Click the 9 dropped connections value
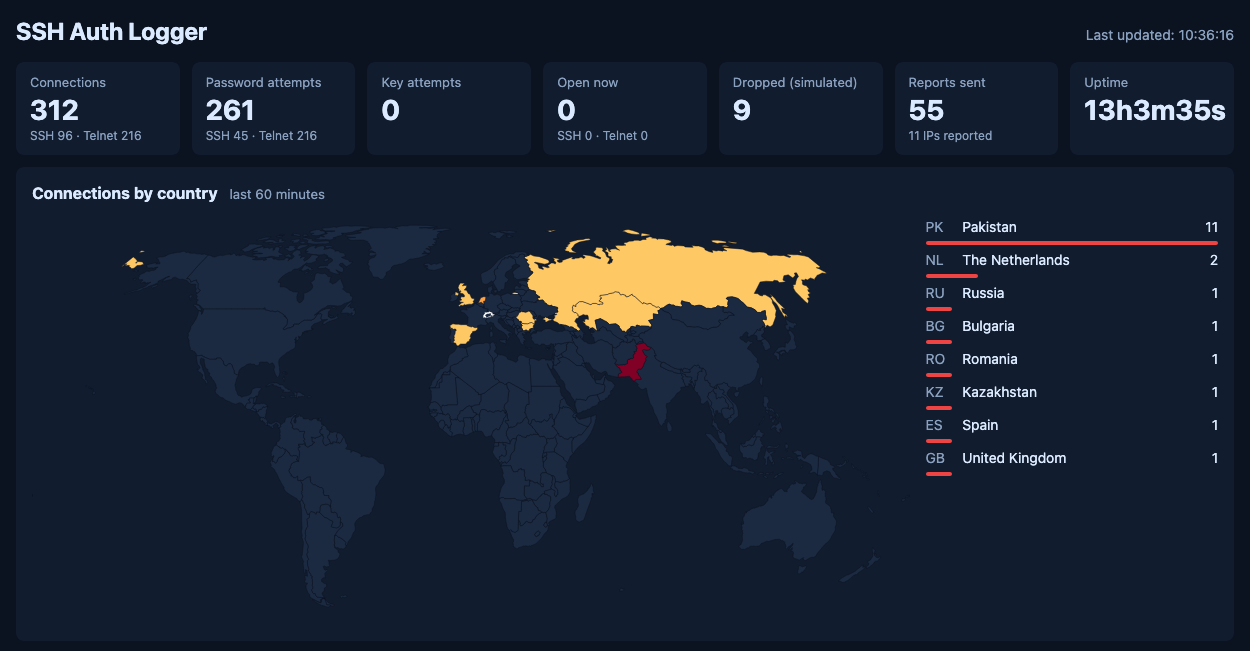The height and width of the screenshot is (651, 1250). pyautogui.click(x=742, y=110)
